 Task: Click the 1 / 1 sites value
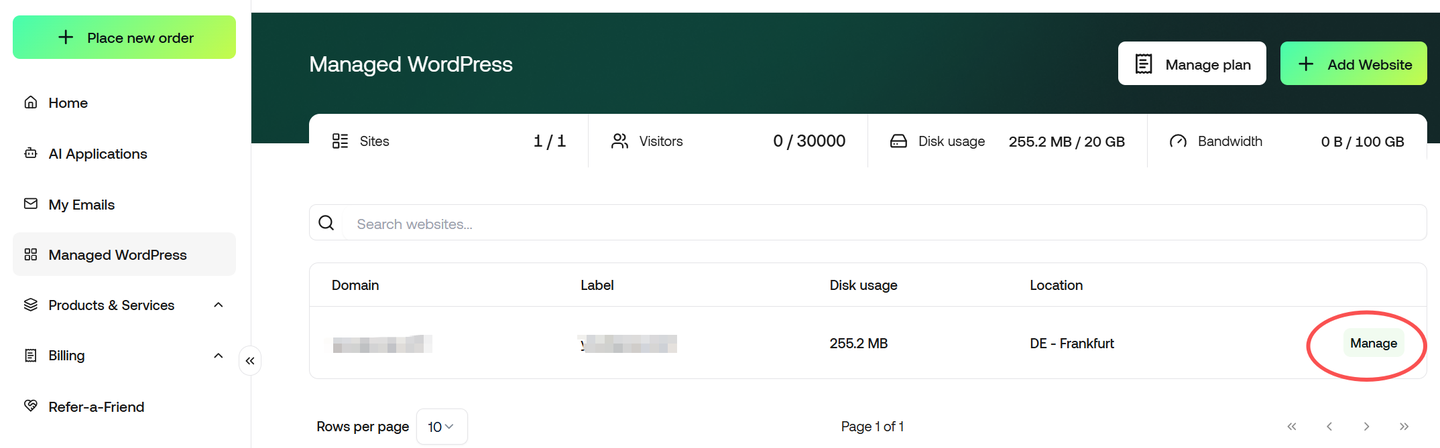550,141
